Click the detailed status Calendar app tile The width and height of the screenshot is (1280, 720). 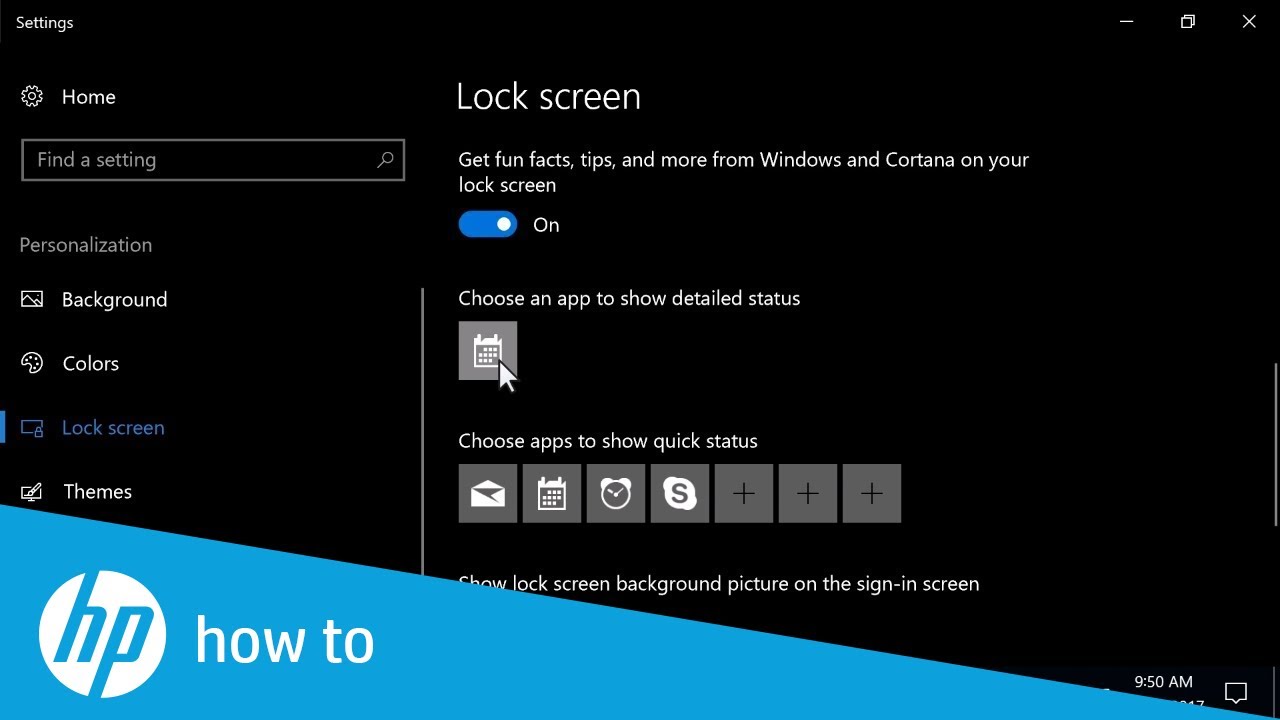point(487,350)
